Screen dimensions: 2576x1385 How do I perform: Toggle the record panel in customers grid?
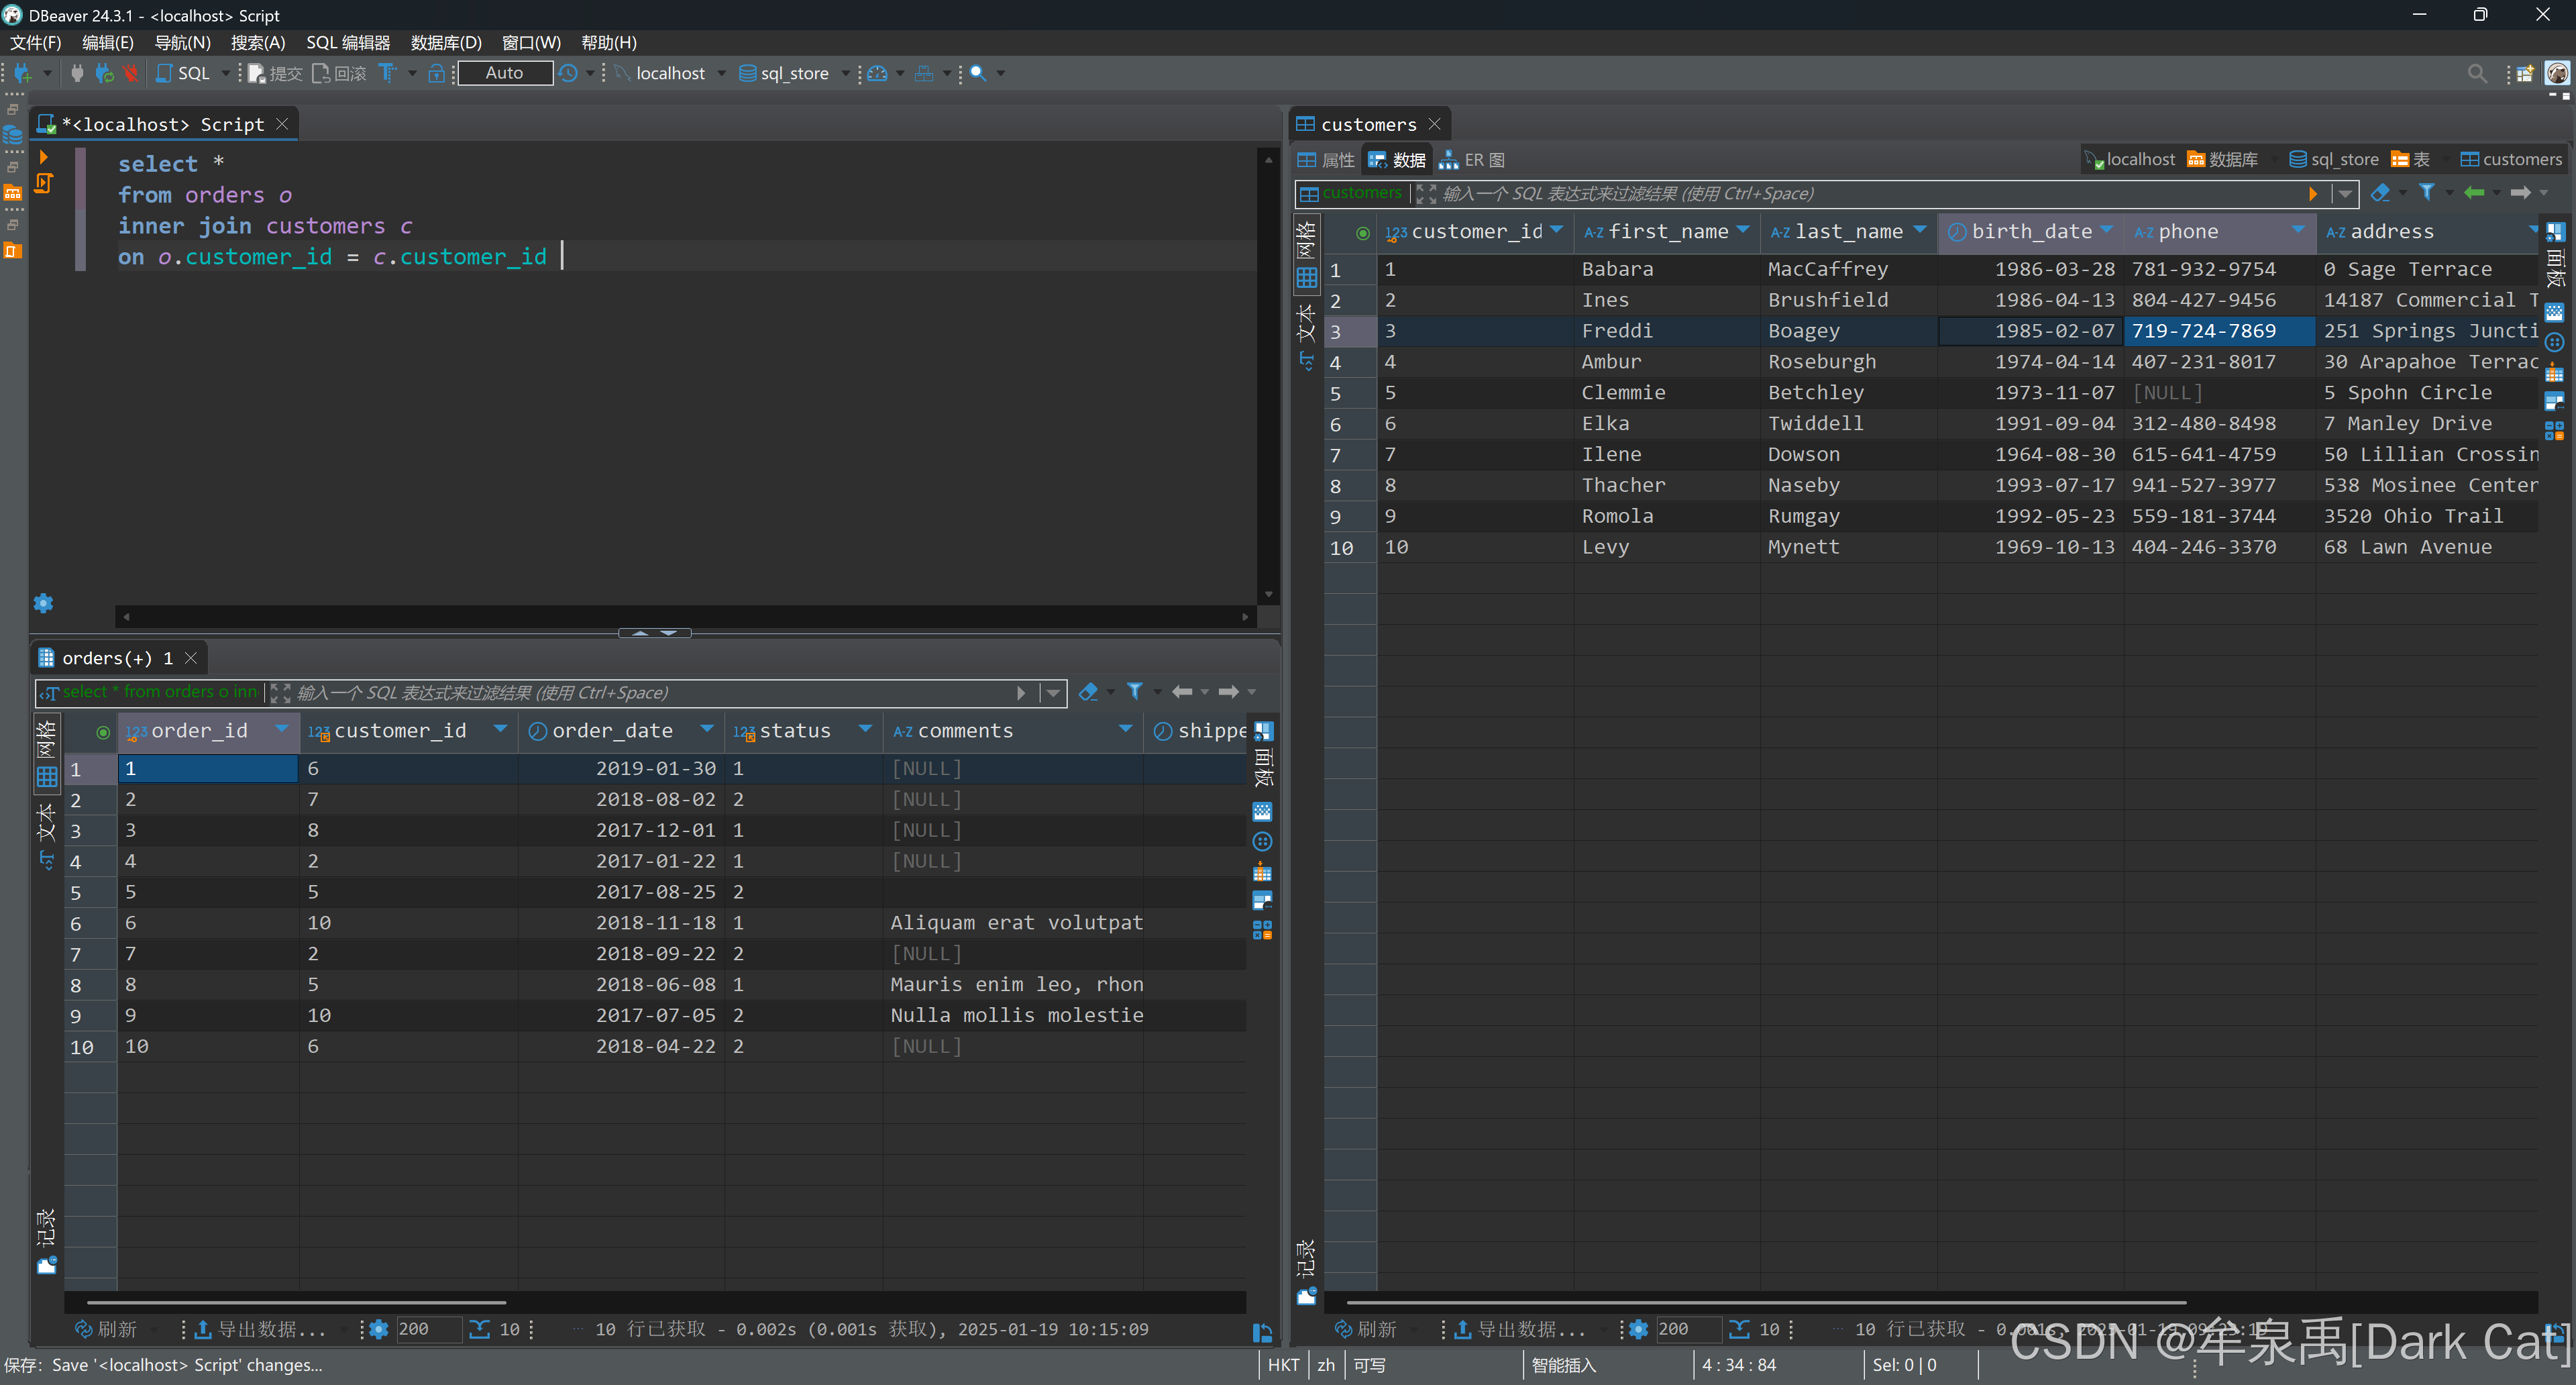(x=1305, y=1259)
